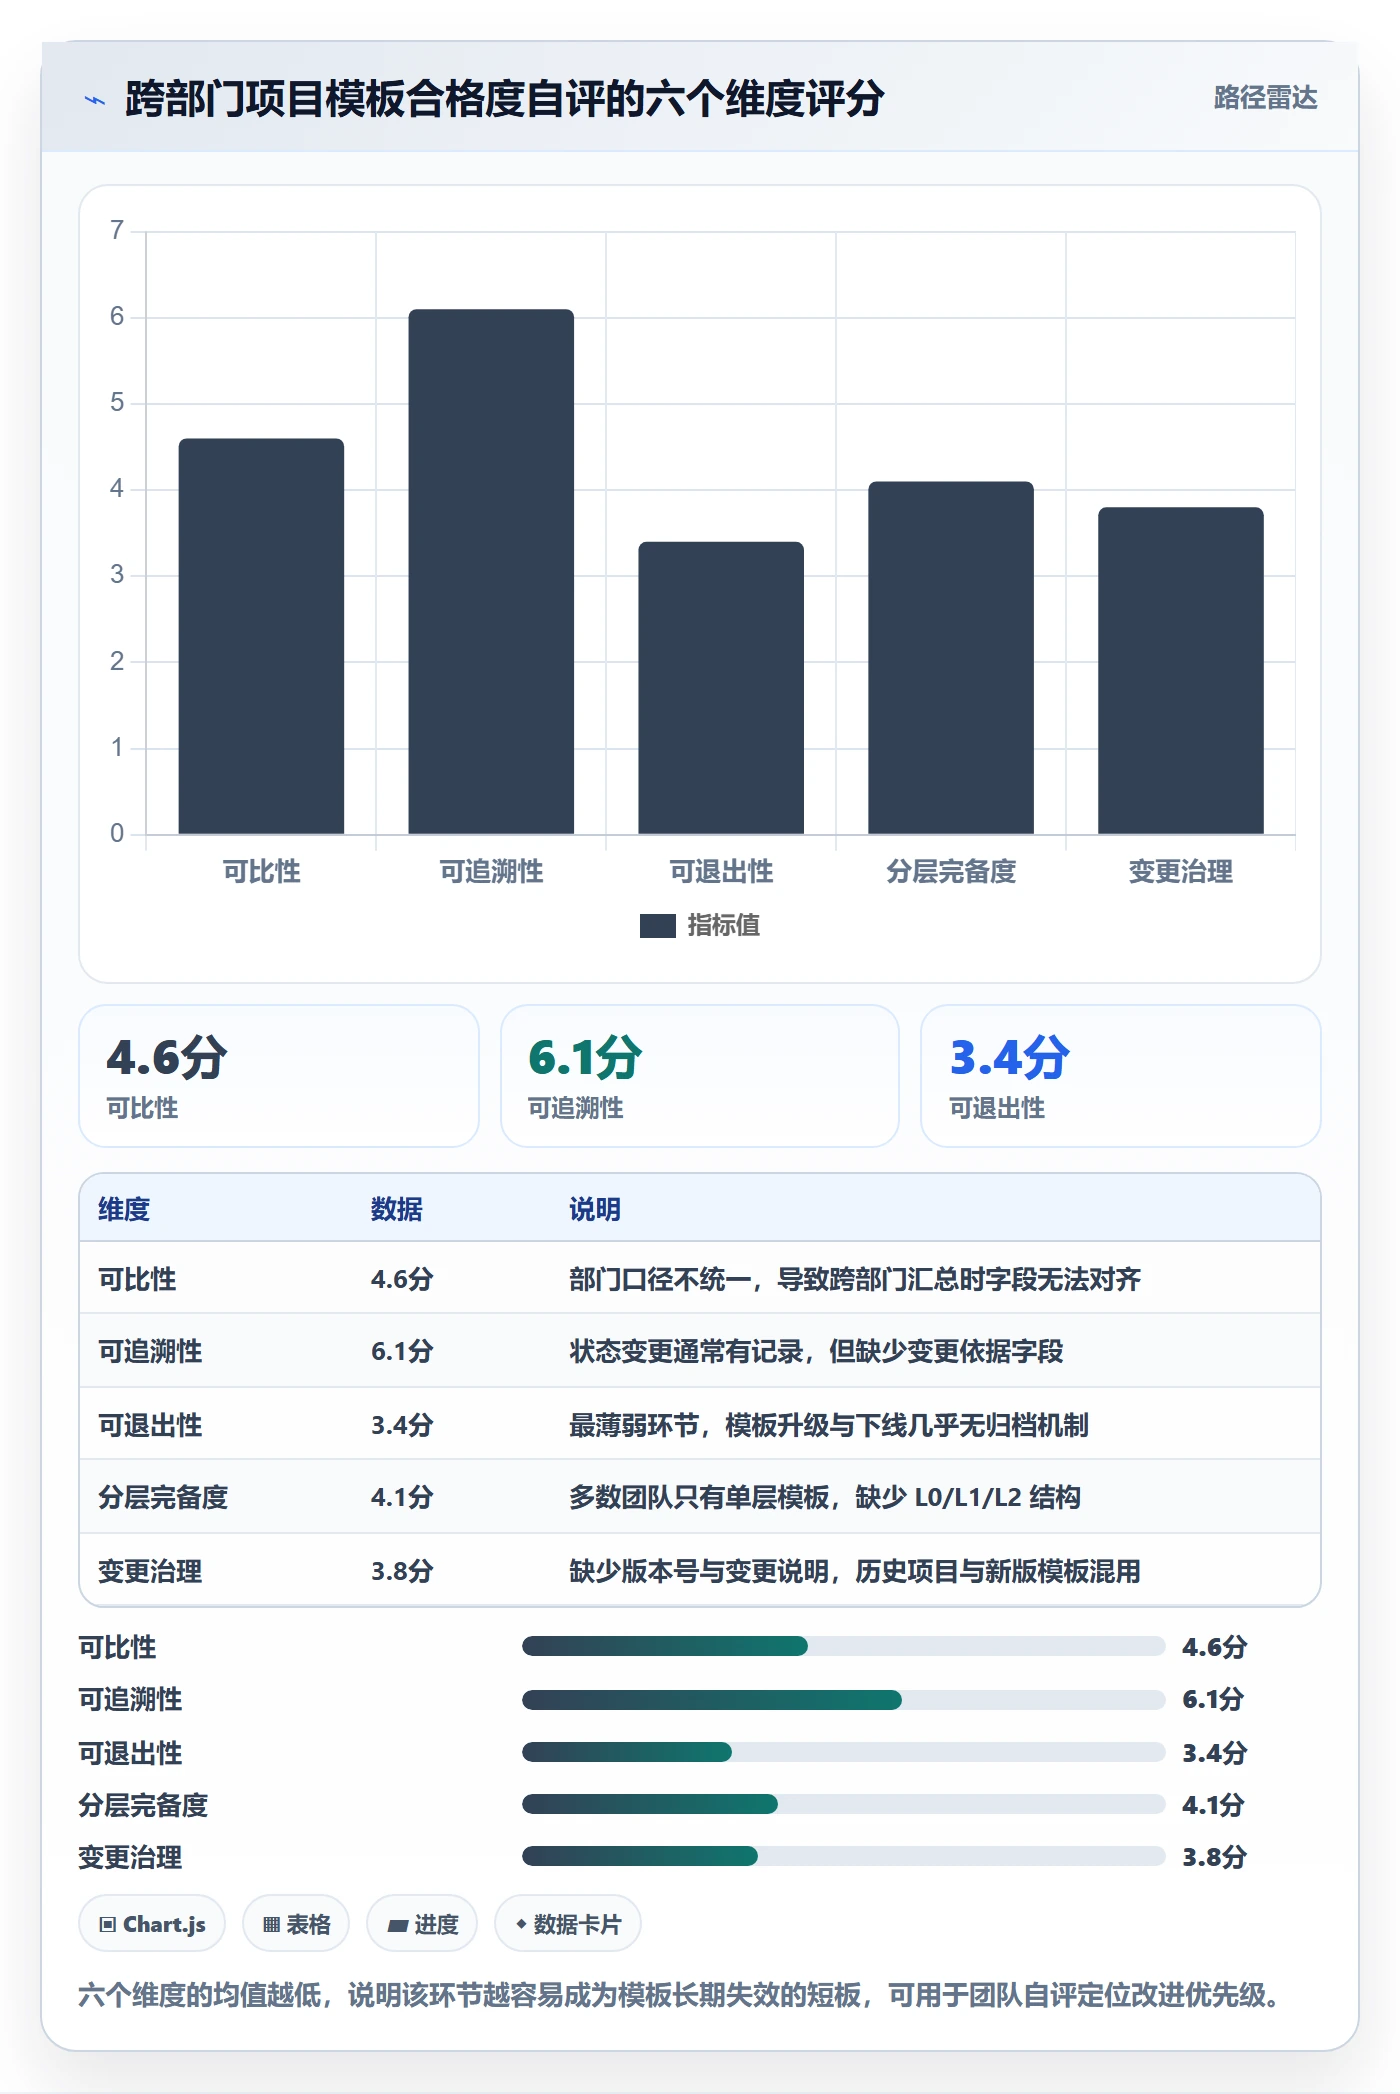
Task: Toggle the 指标值 legend swatch
Action: pos(657,926)
